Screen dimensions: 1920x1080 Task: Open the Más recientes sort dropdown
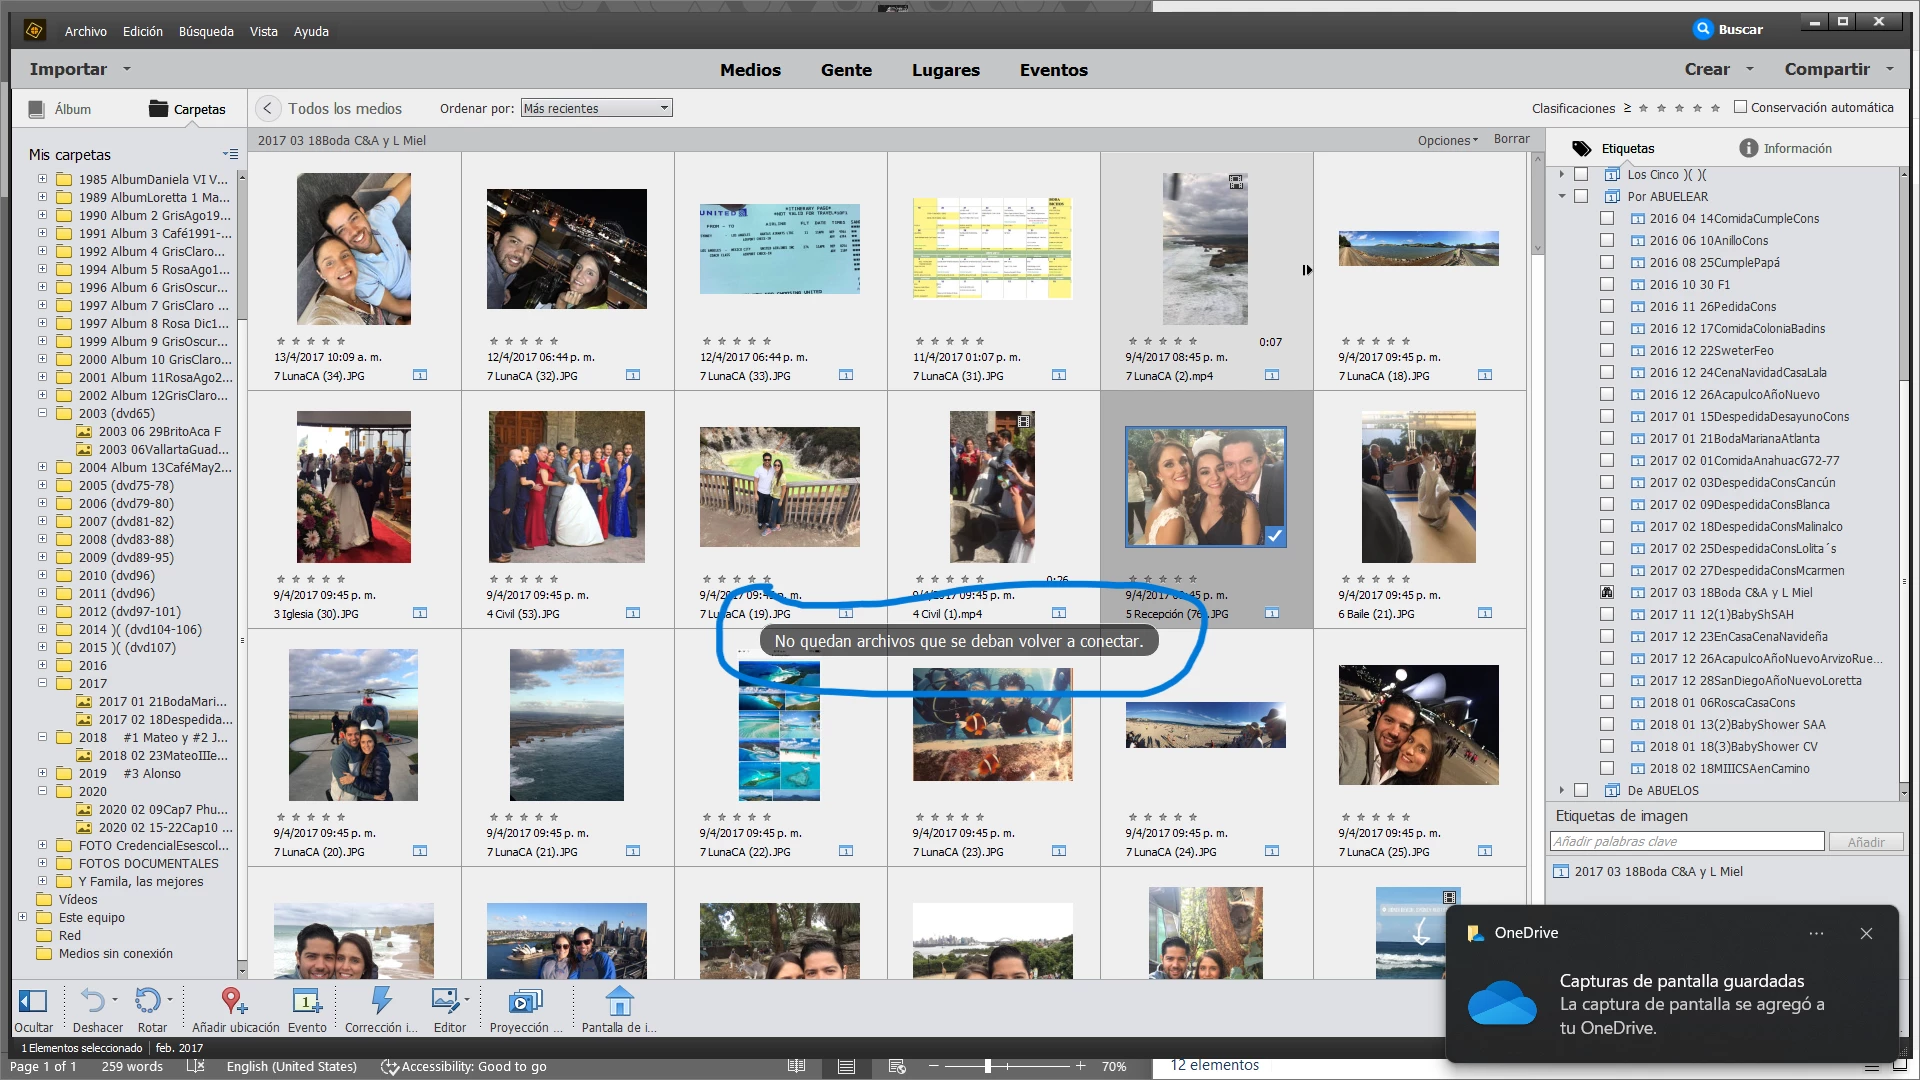(x=596, y=109)
